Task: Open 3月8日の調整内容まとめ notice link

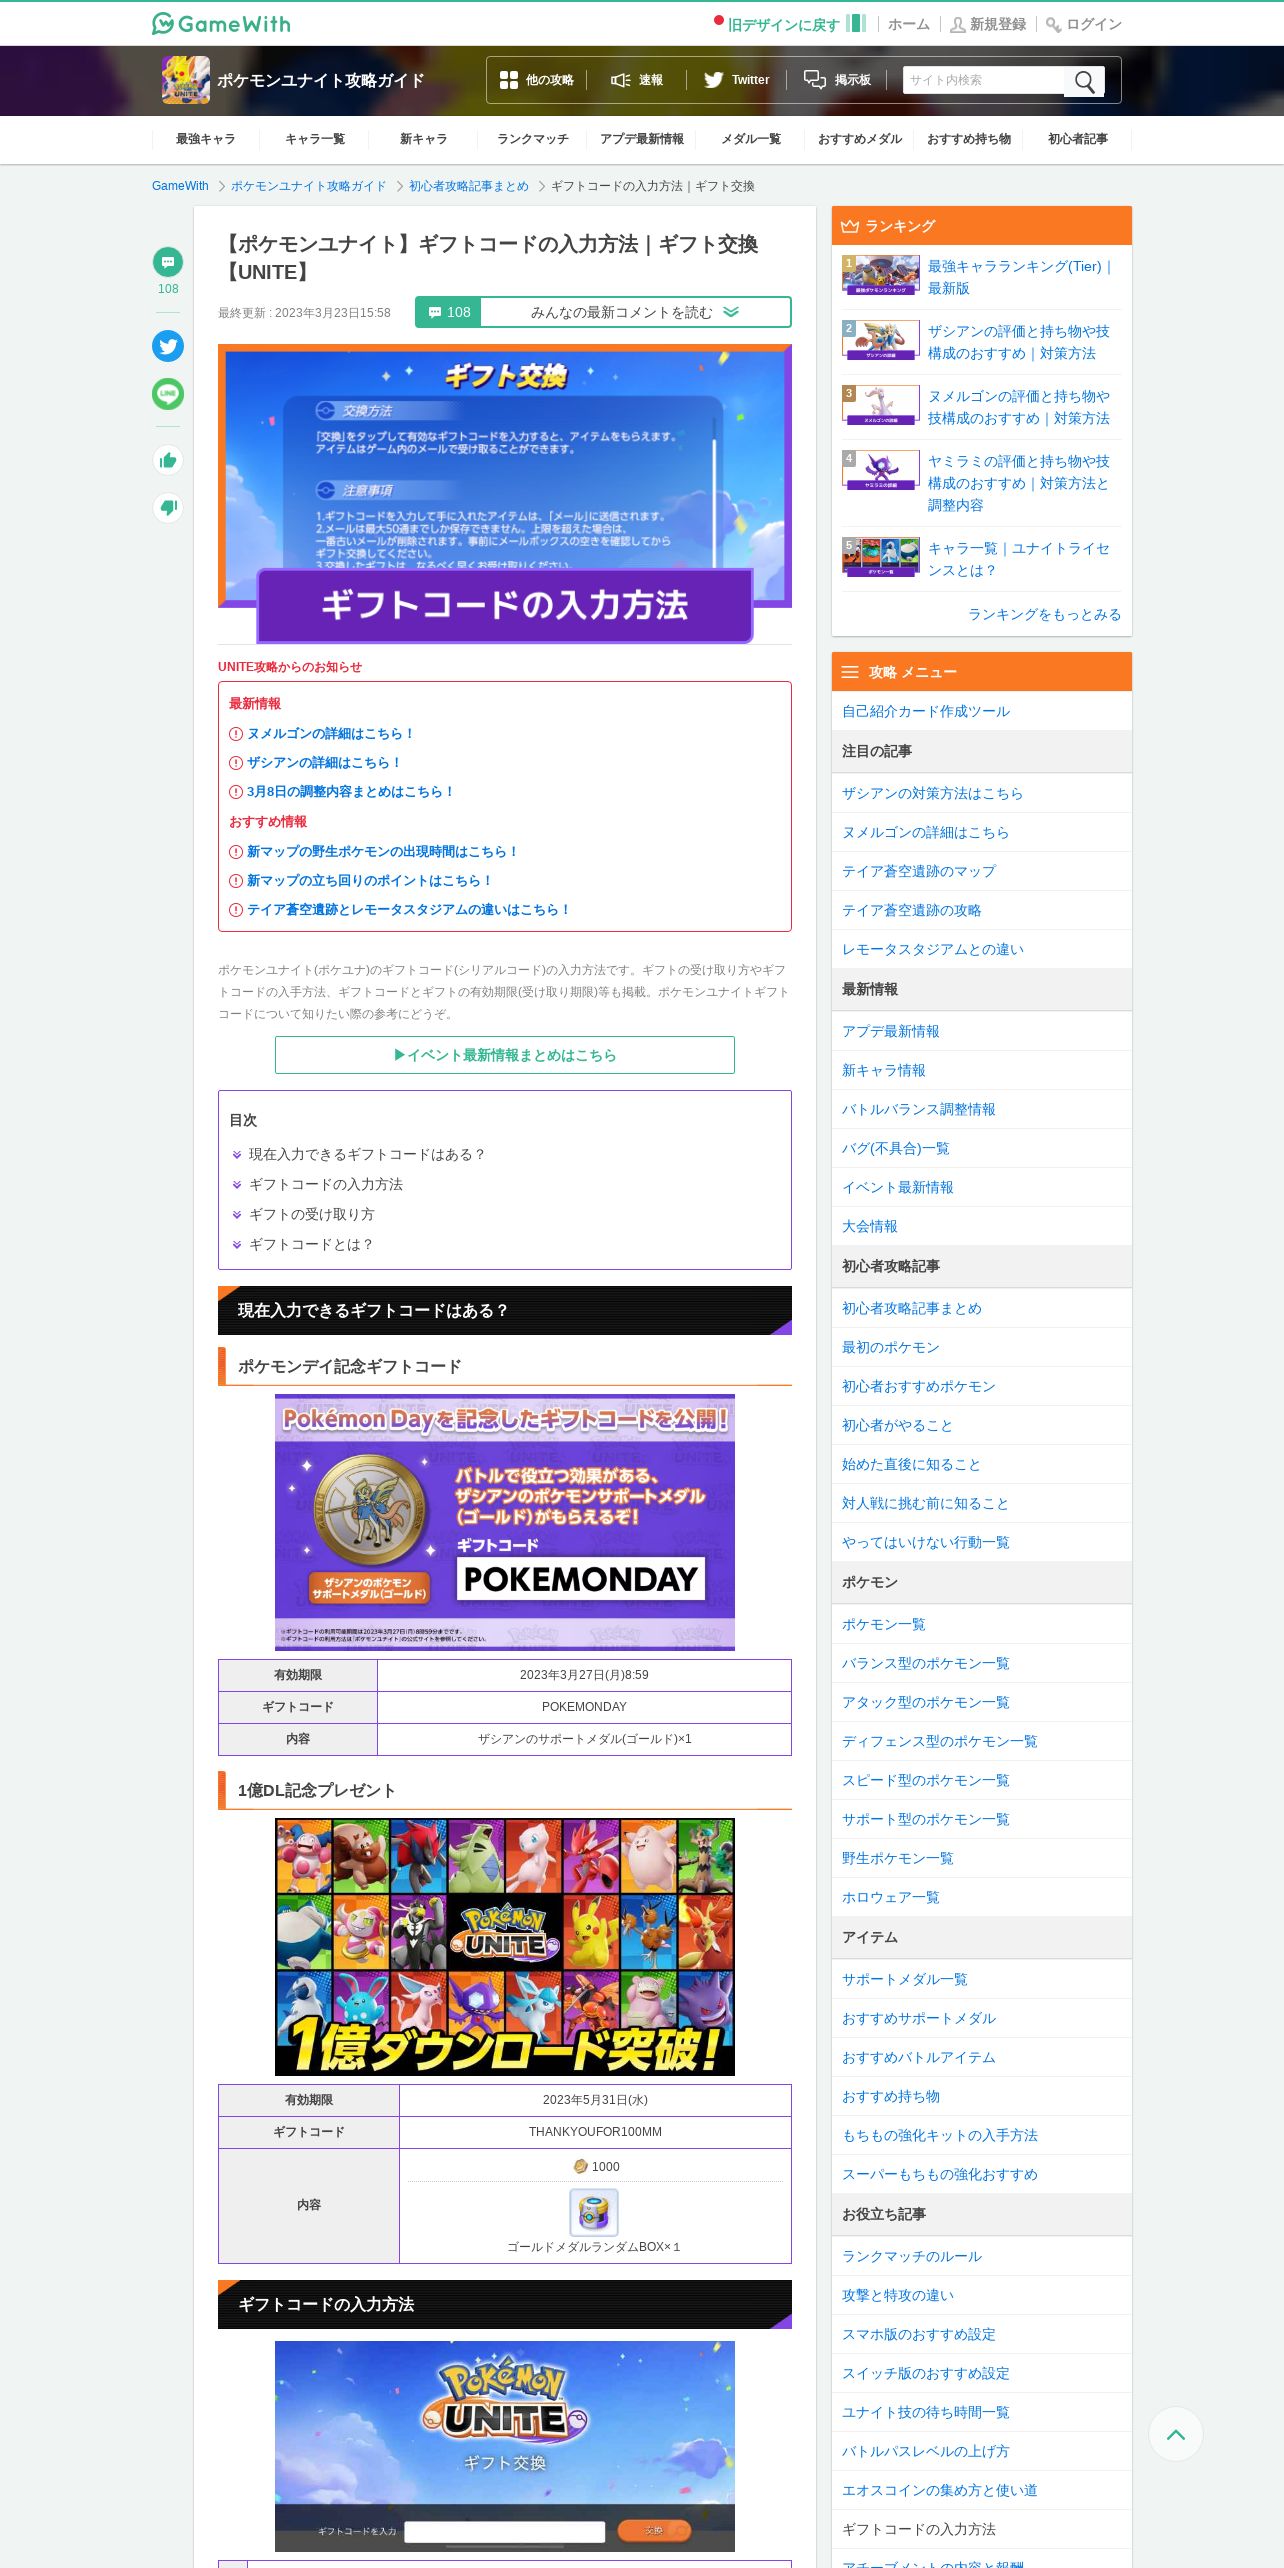Action: tap(350, 791)
